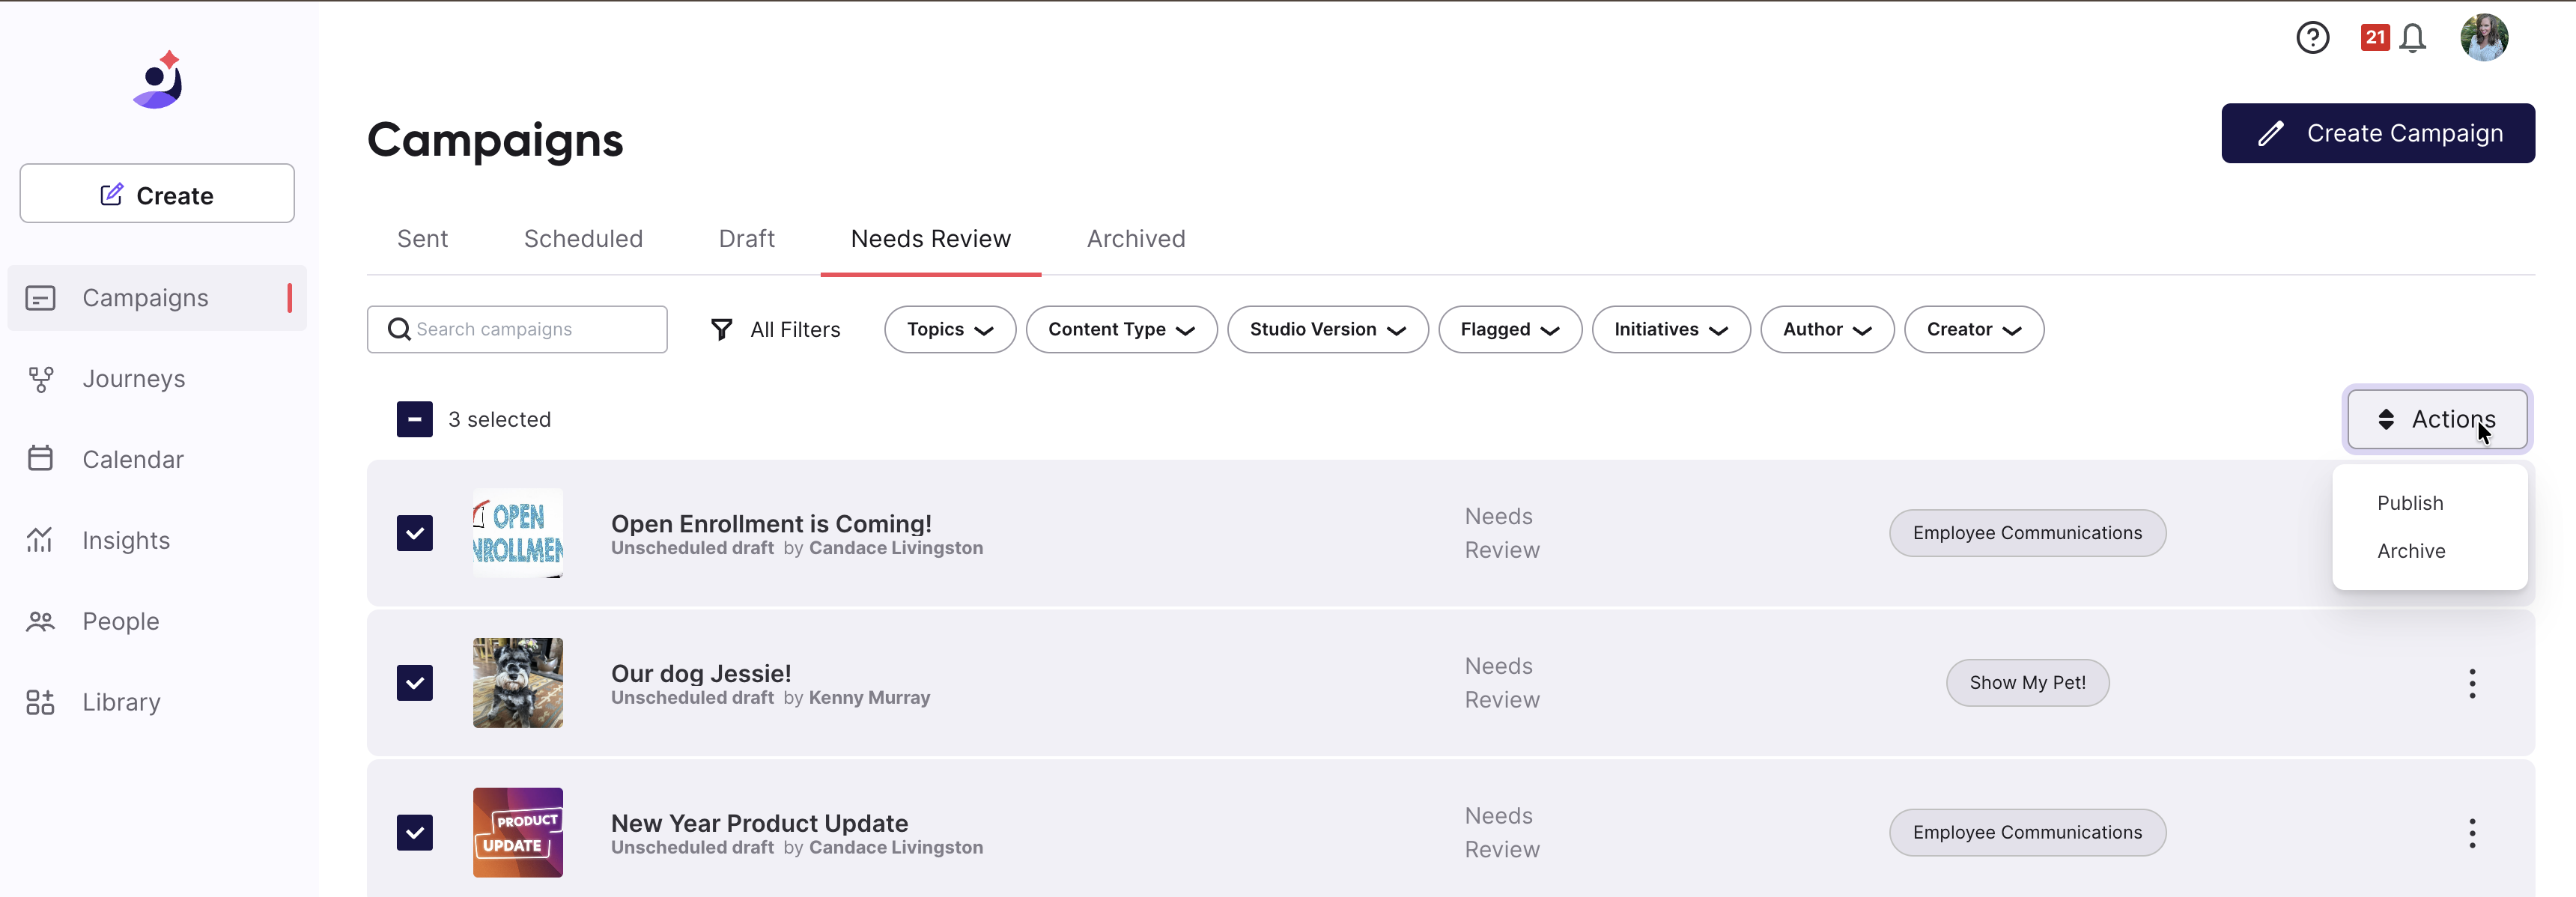Screen dimensions: 2576x897
Task: Expand the Content Type filter dropdown
Action: point(1121,329)
